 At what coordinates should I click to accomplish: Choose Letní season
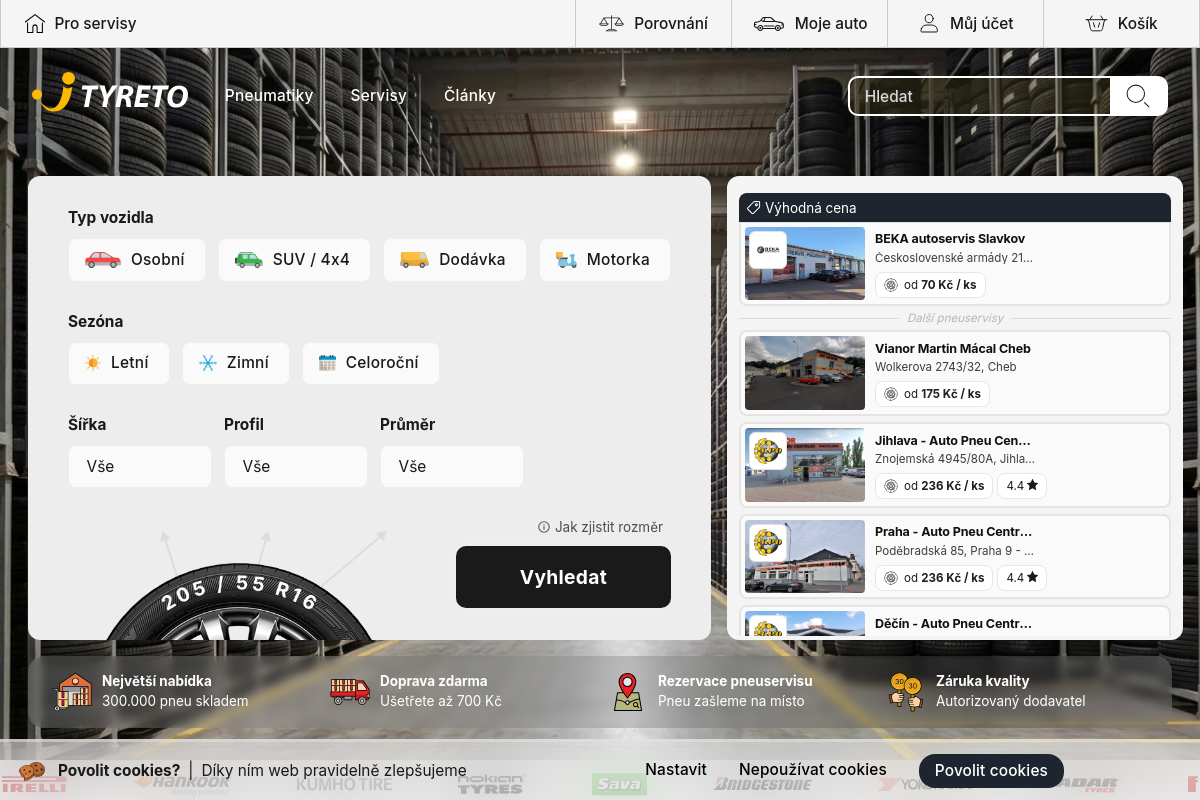pyautogui.click(x=119, y=363)
